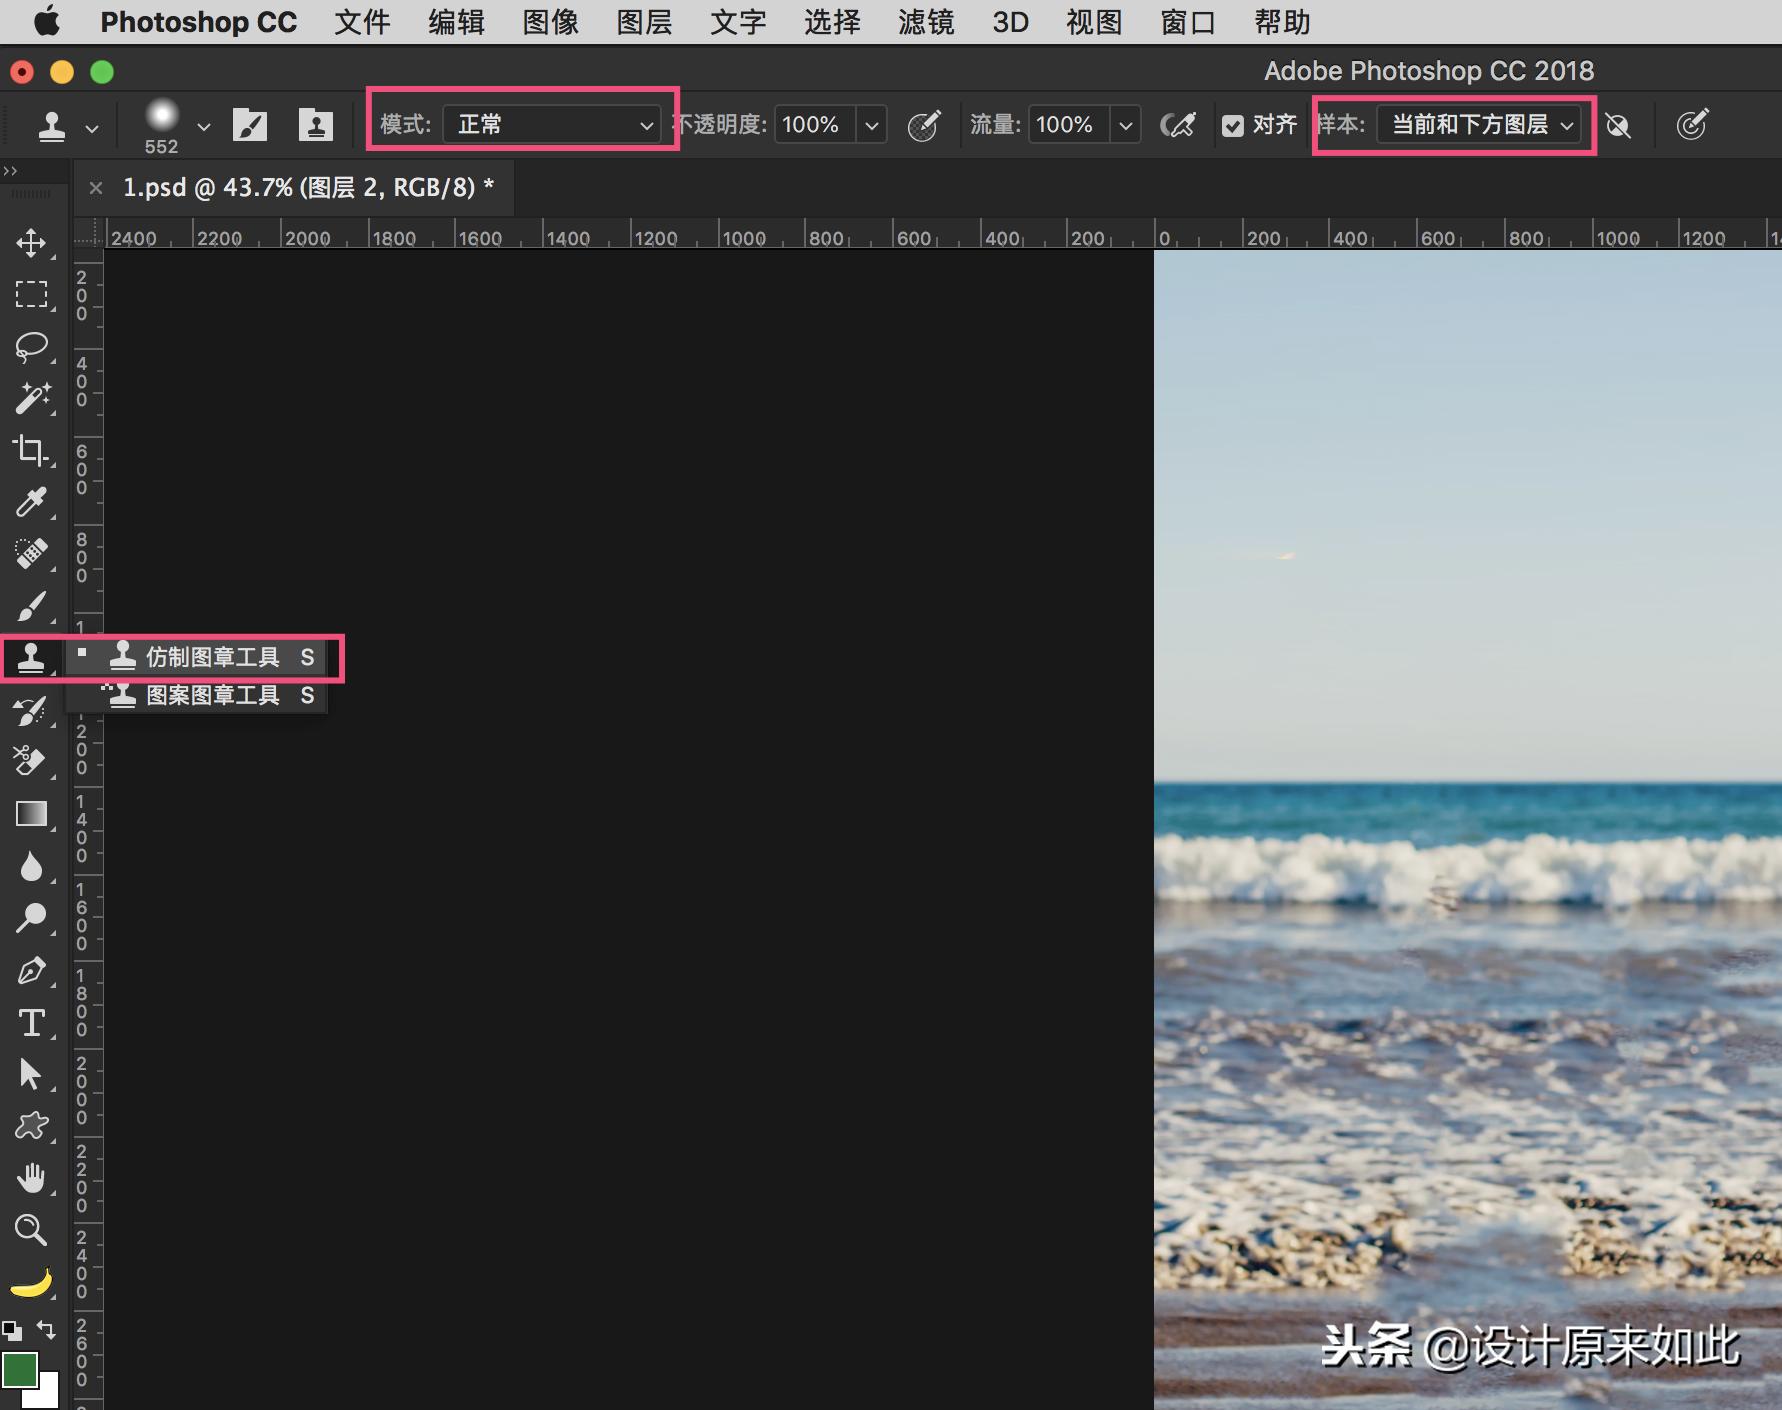Select the Zoom tool in toolbar
Viewport: 1782px width, 1410px height.
31,1230
